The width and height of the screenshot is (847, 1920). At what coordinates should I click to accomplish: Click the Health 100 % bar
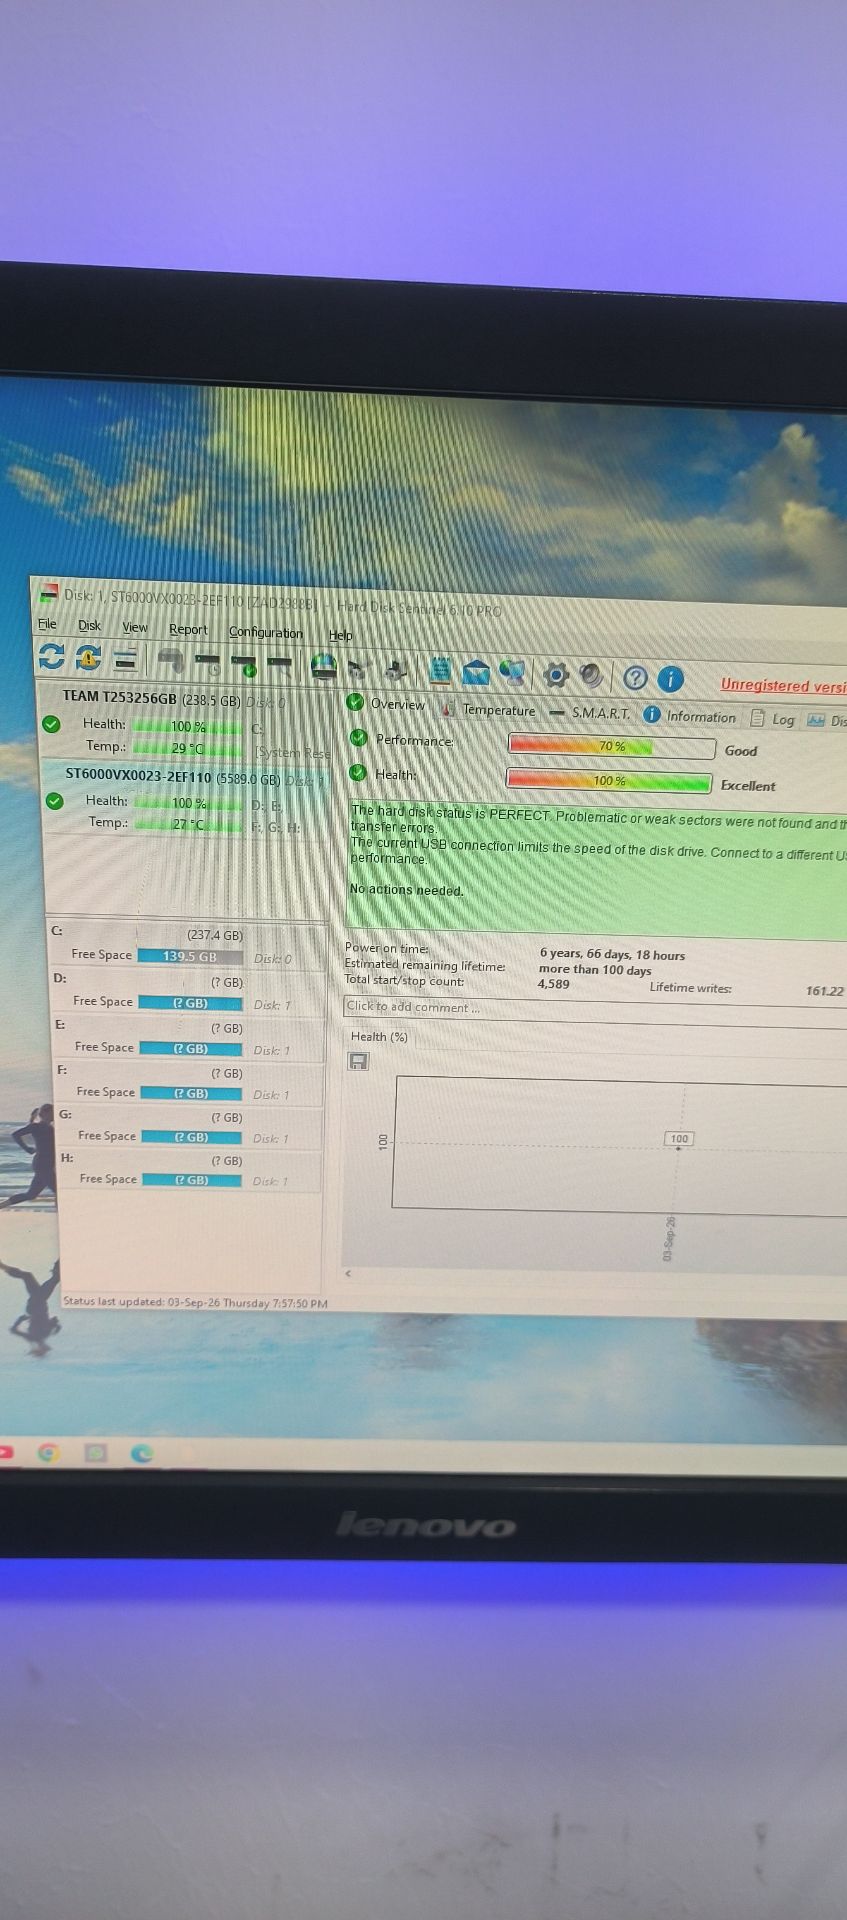click(x=609, y=780)
